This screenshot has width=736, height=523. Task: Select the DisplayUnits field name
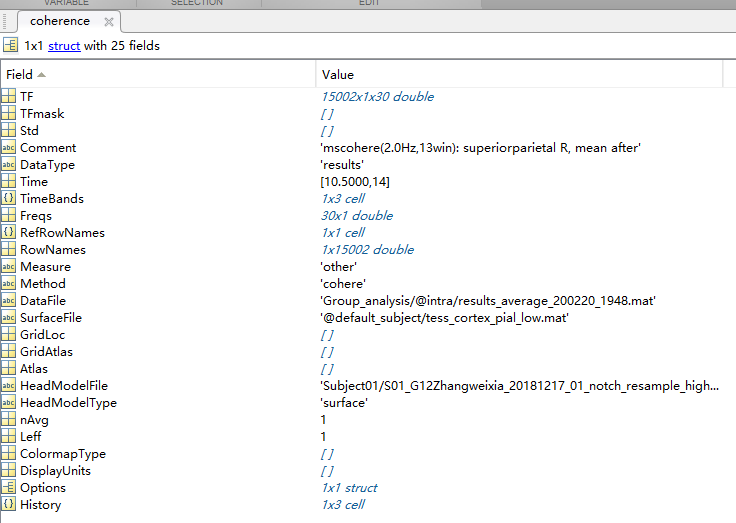pyautogui.click(x=55, y=471)
